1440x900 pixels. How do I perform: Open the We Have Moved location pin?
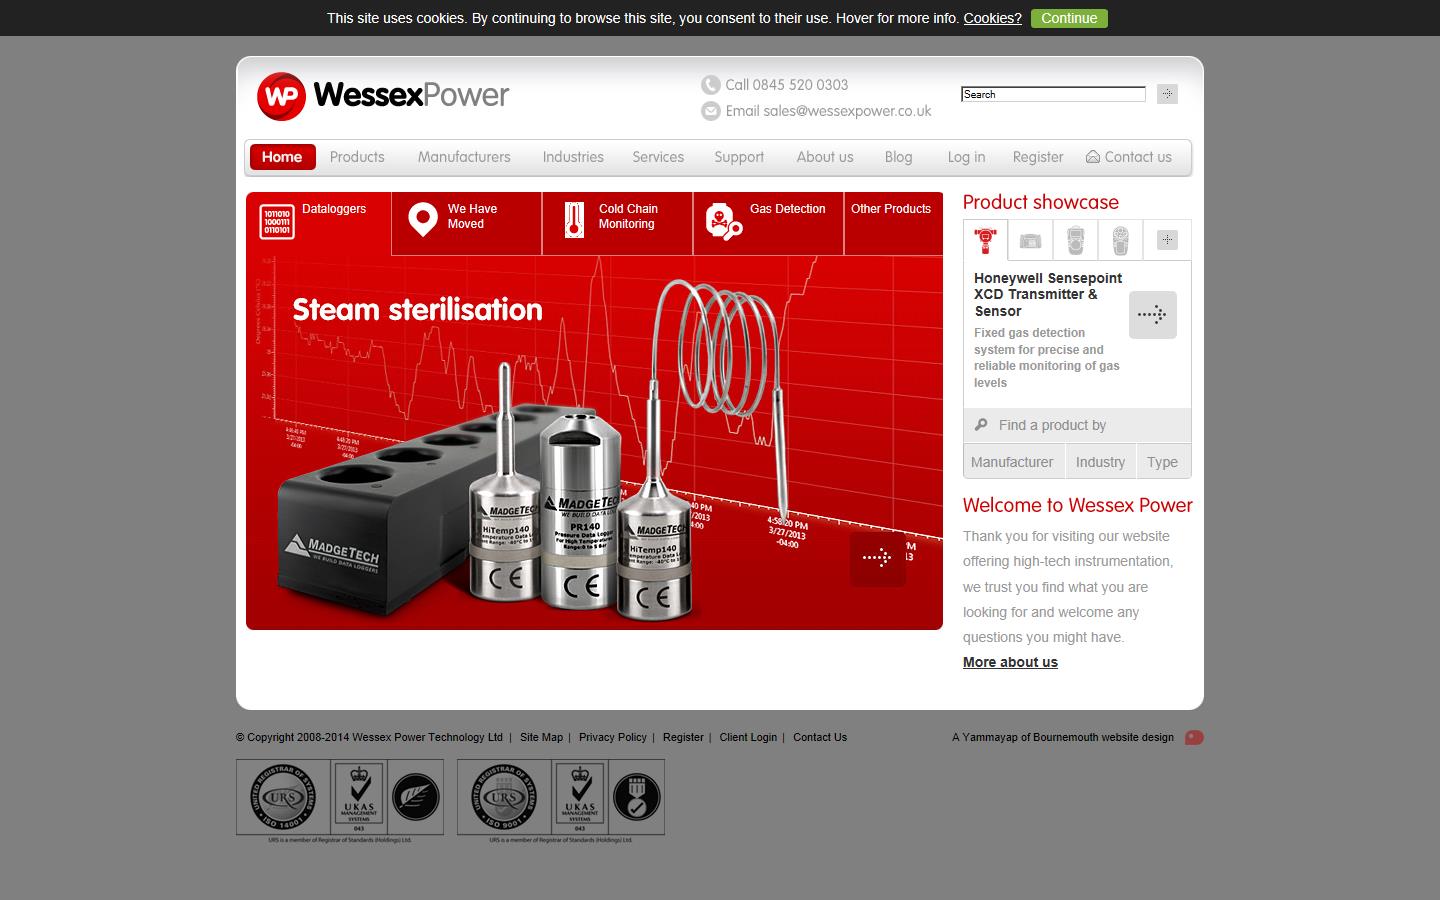click(423, 220)
